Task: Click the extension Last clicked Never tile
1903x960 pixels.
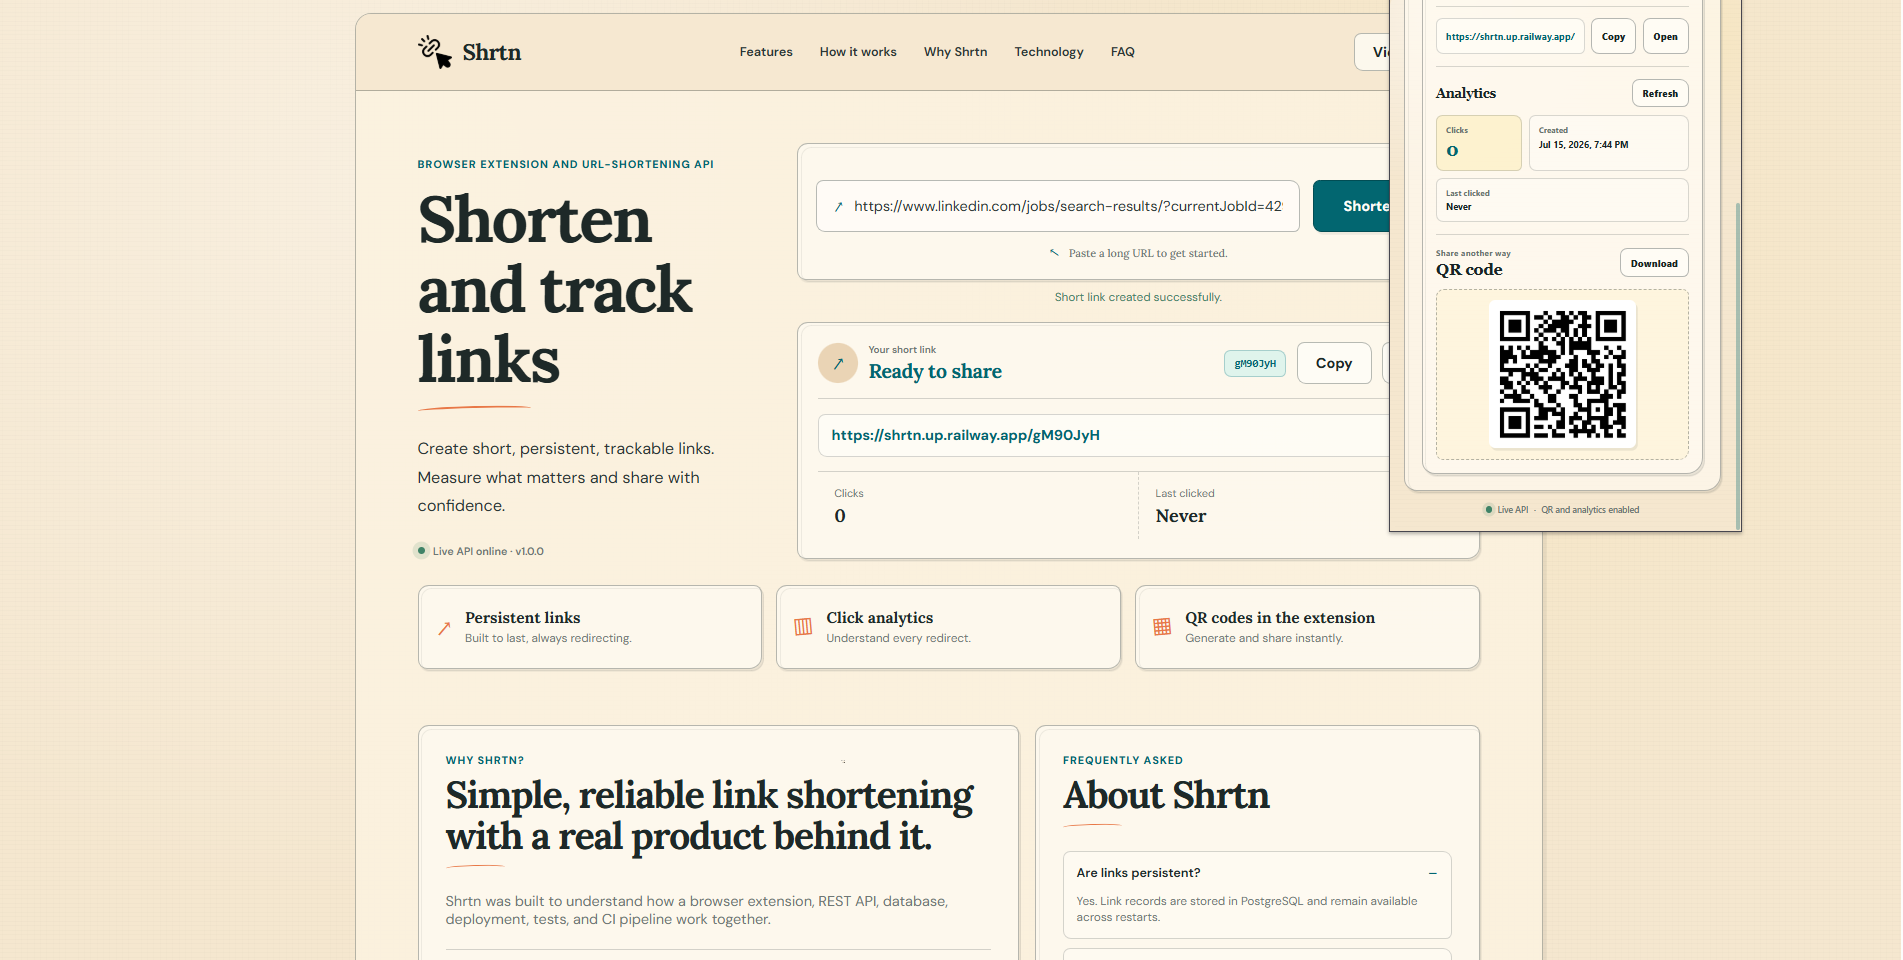Action: (x=1562, y=200)
